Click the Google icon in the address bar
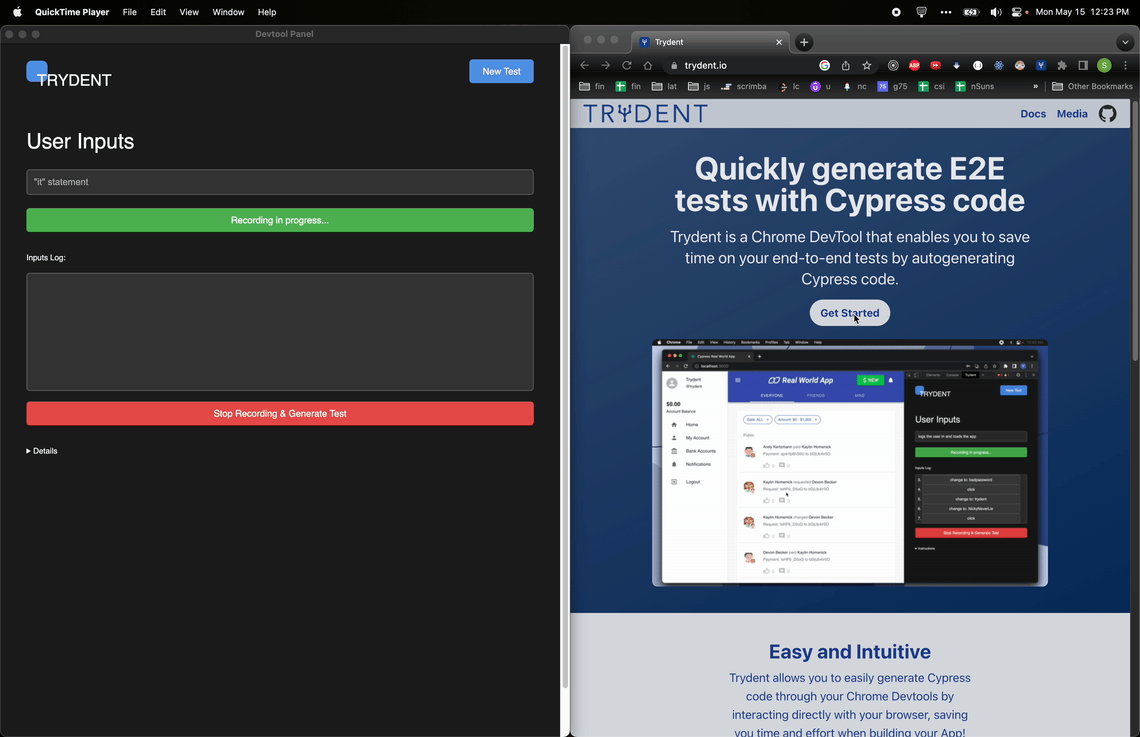1140x737 pixels. (x=824, y=65)
